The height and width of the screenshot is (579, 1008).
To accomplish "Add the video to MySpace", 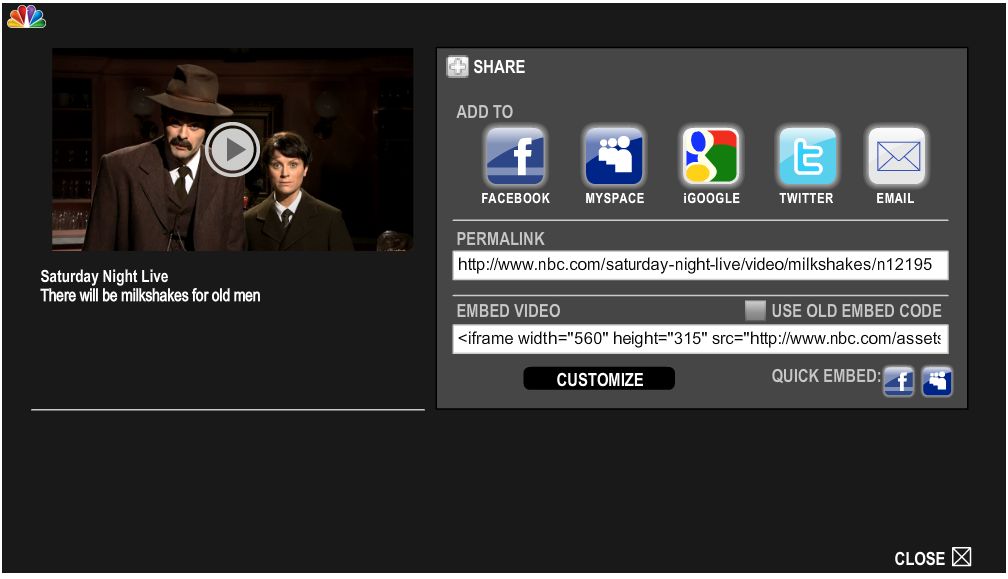I will coord(614,155).
